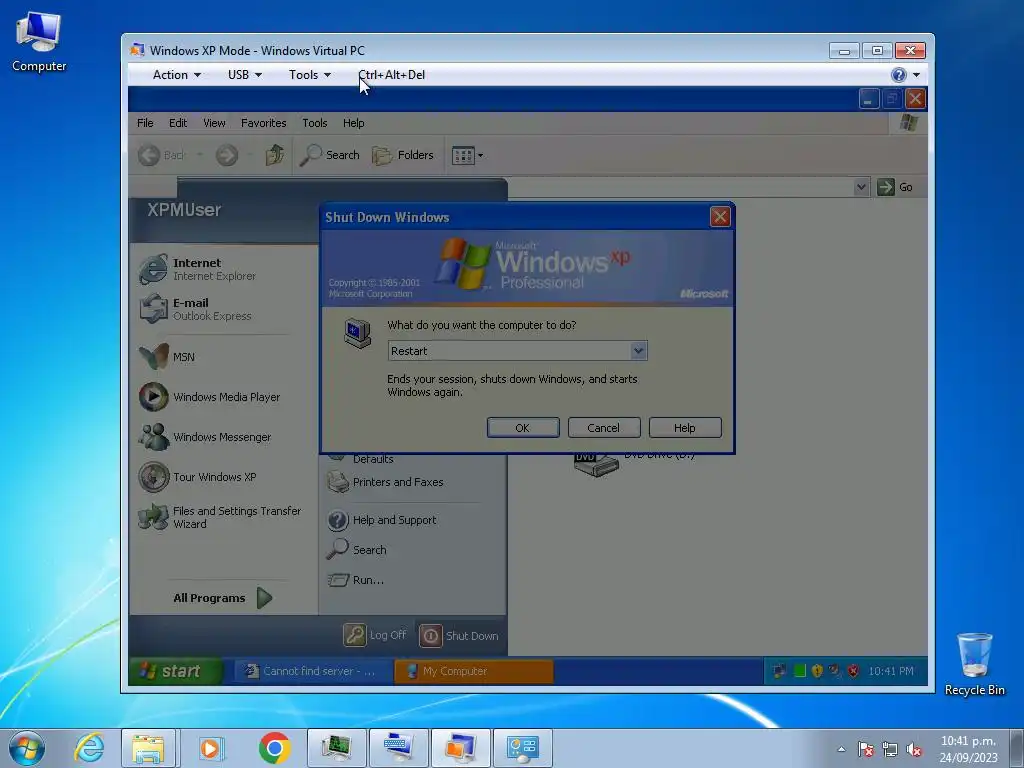Viewport: 1024px width, 768px height.
Task: Open the media player taskbar icon
Action: [210, 748]
